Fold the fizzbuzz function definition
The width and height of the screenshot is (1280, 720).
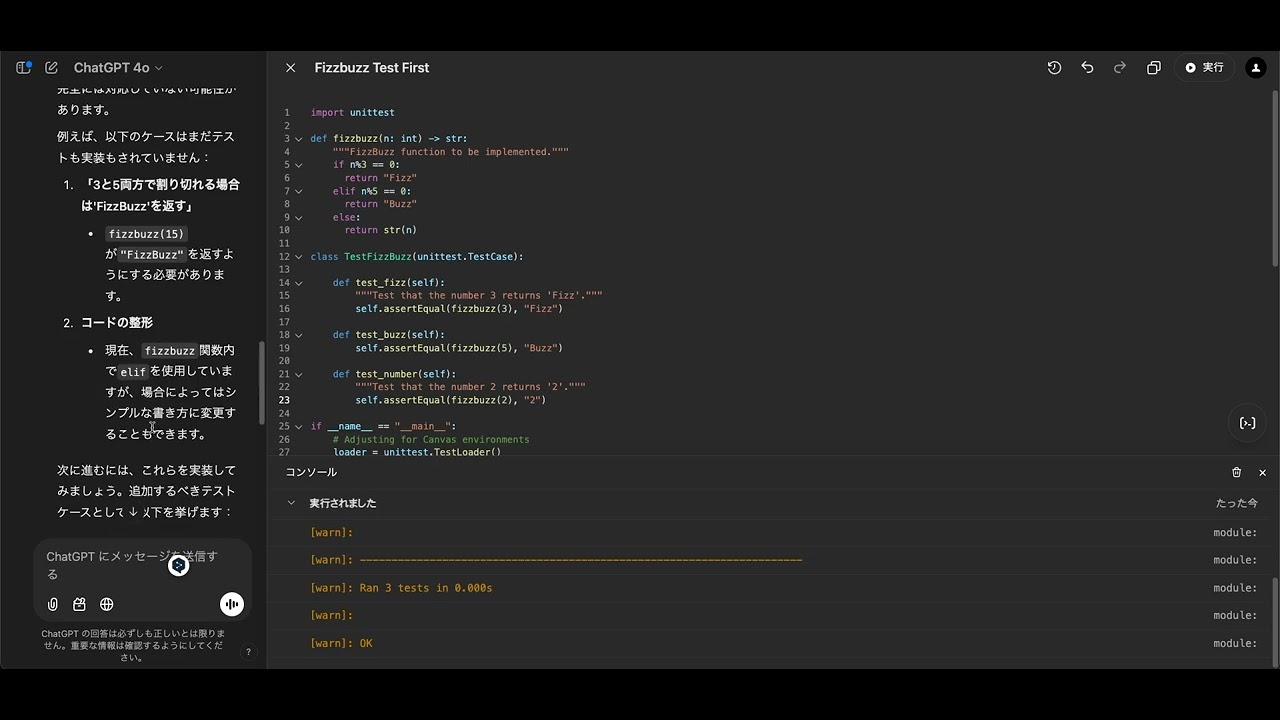tap(298, 139)
